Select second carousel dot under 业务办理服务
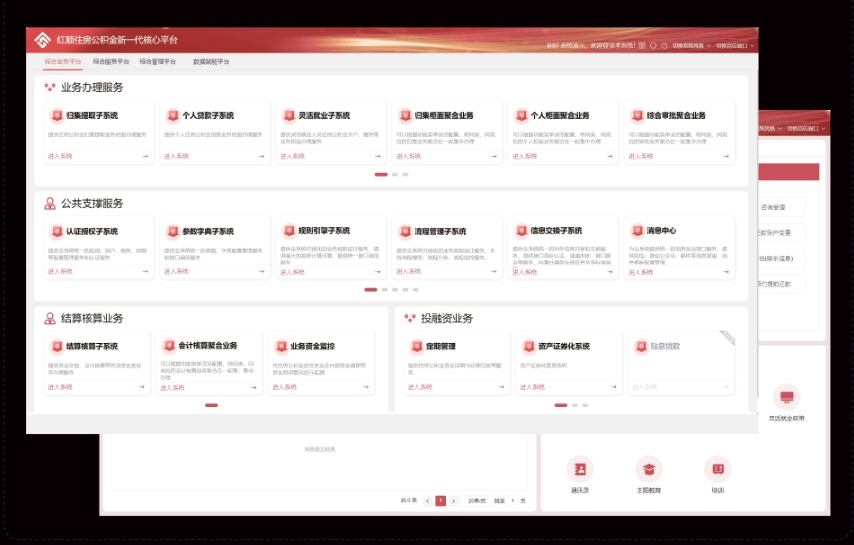The height and width of the screenshot is (545, 854). 395,175
